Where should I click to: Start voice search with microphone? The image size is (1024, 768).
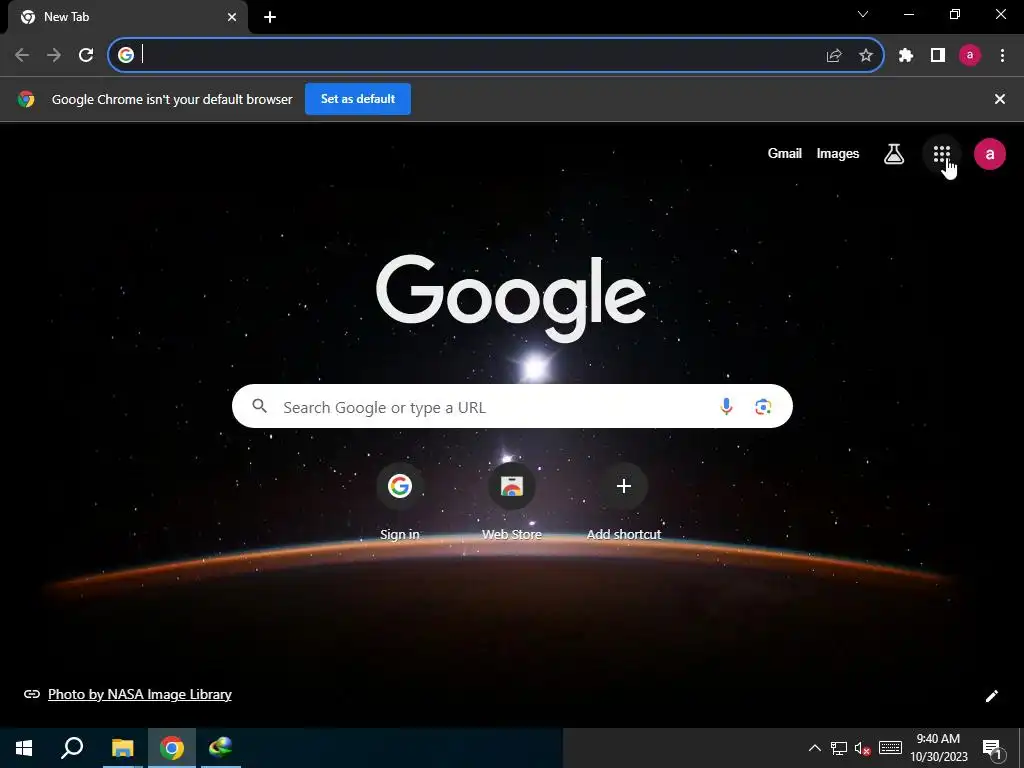pos(726,407)
